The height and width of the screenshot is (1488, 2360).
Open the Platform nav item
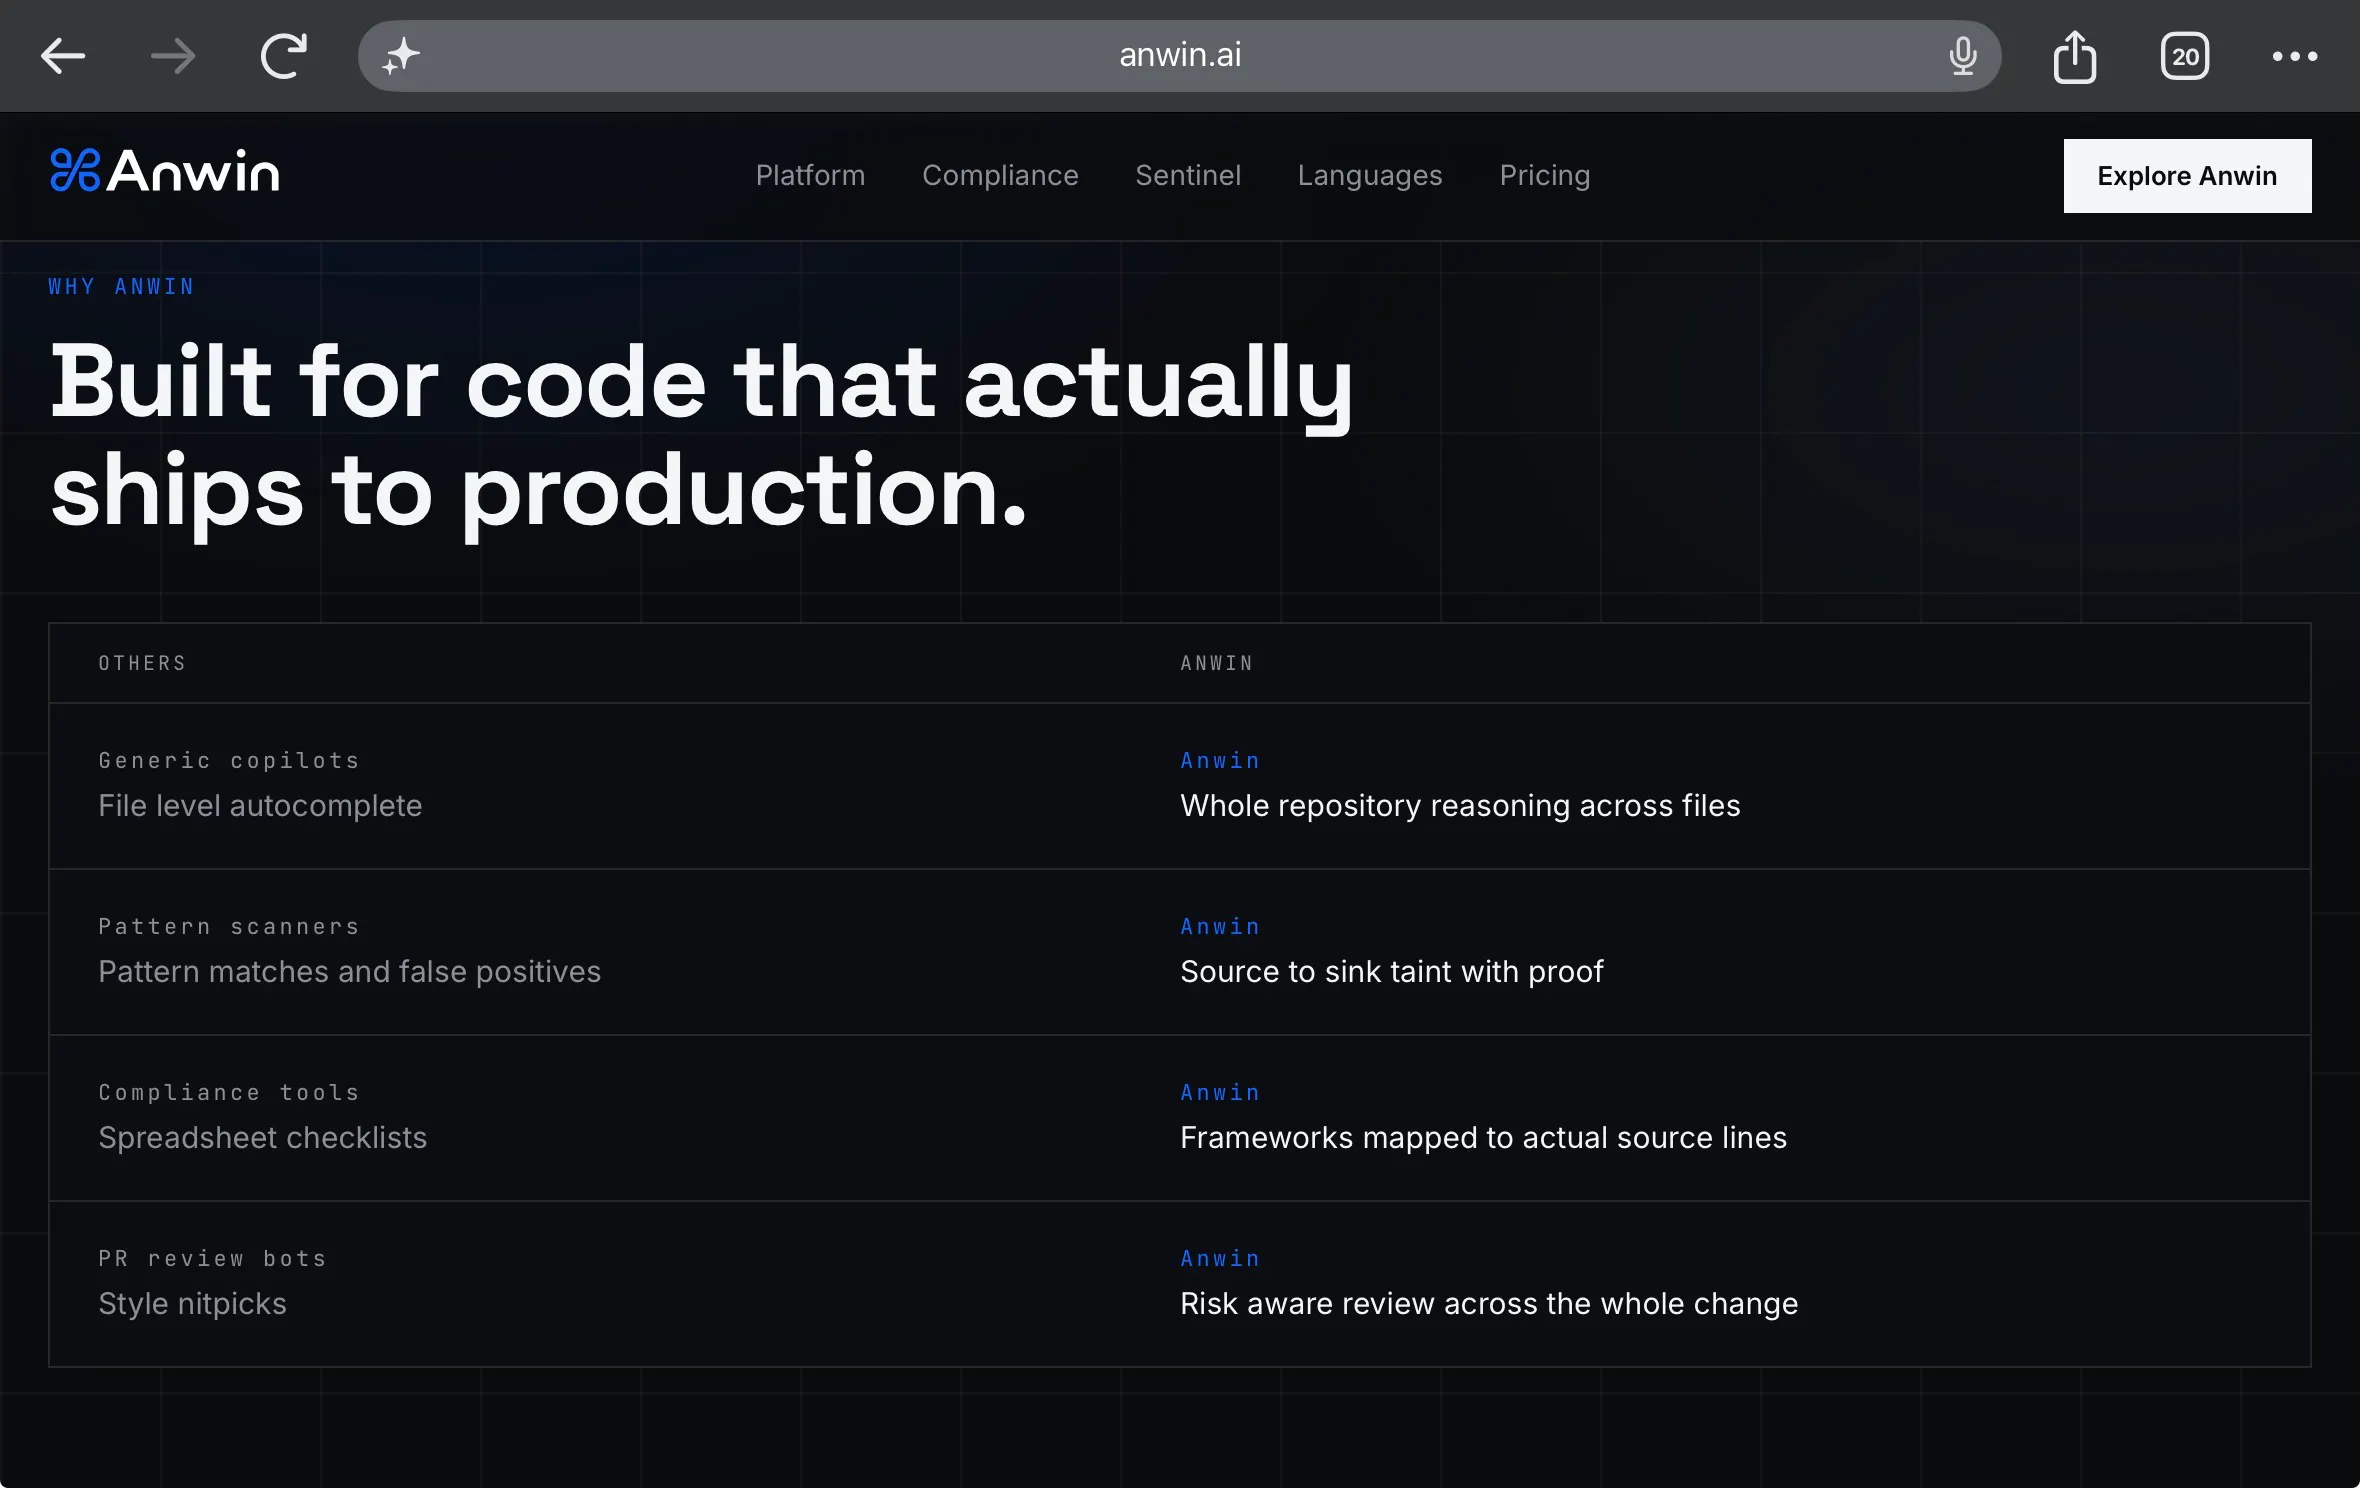pos(810,175)
